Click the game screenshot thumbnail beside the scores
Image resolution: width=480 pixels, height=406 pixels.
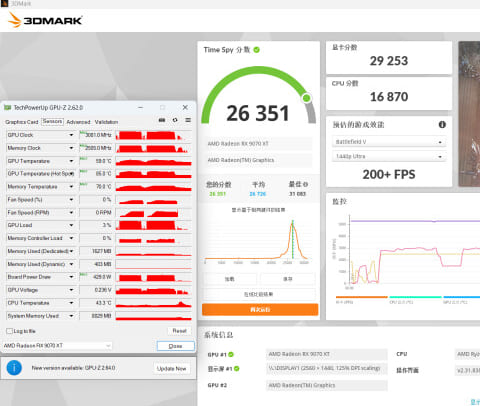click(469, 114)
